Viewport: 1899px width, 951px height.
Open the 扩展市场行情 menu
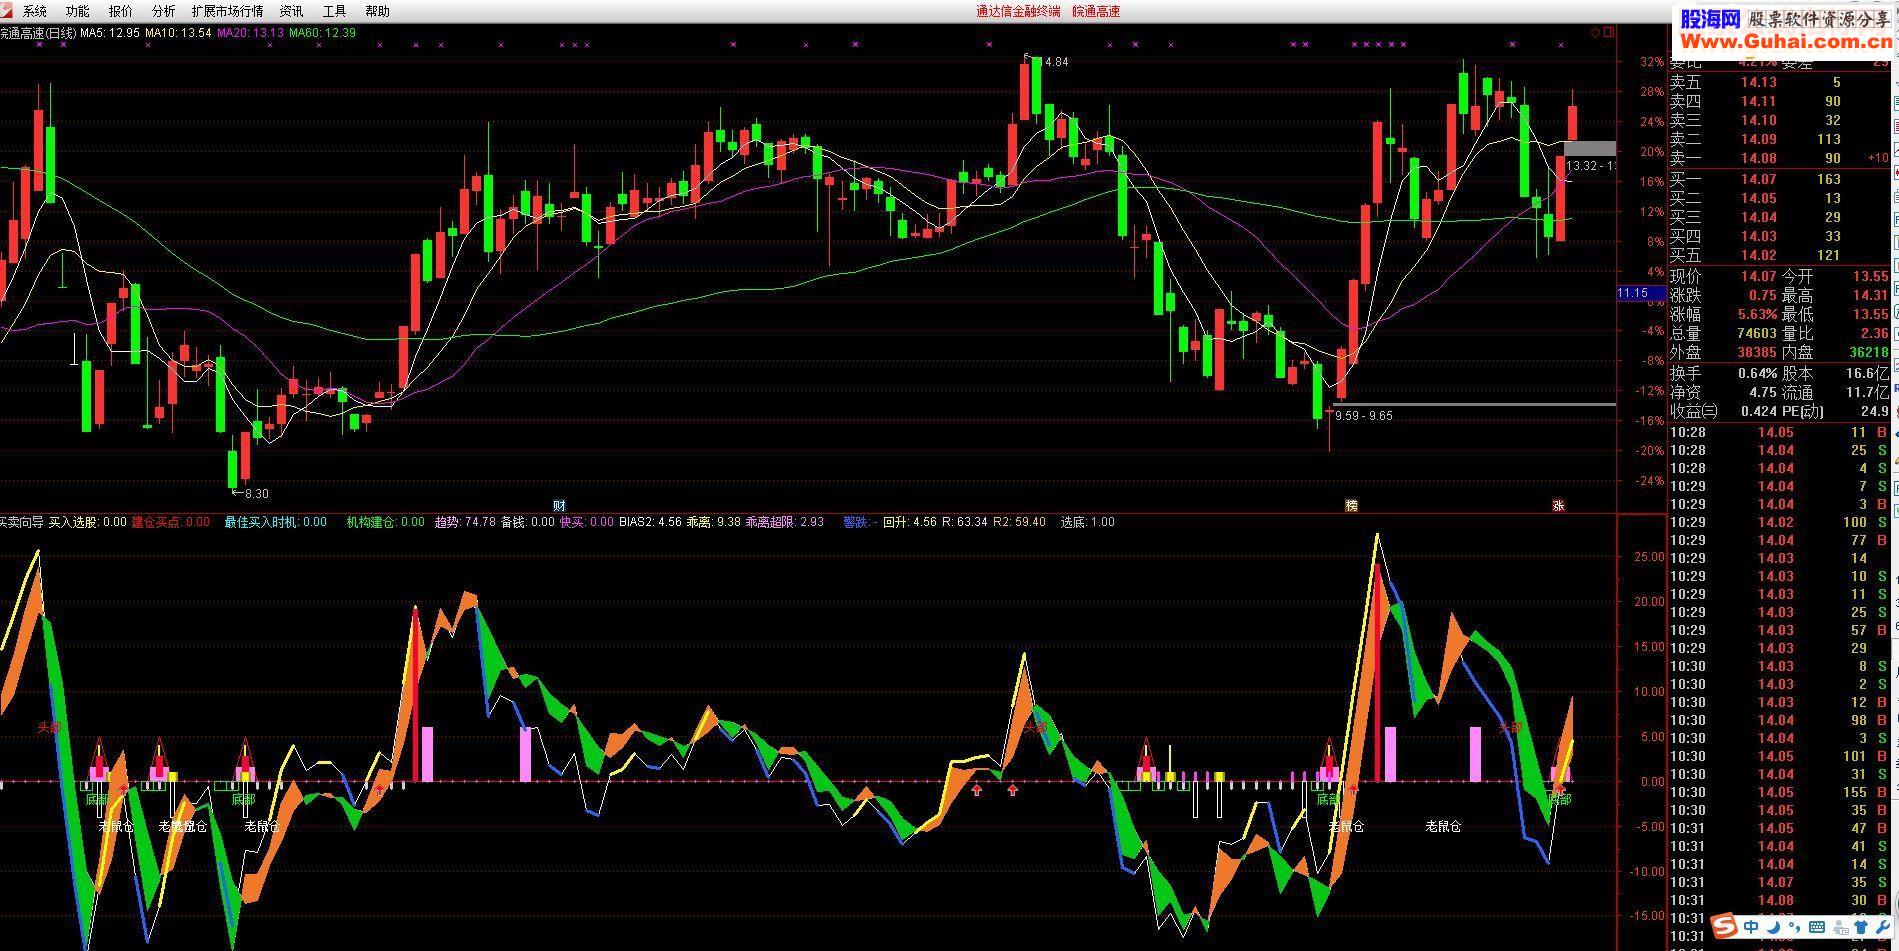click(x=227, y=11)
